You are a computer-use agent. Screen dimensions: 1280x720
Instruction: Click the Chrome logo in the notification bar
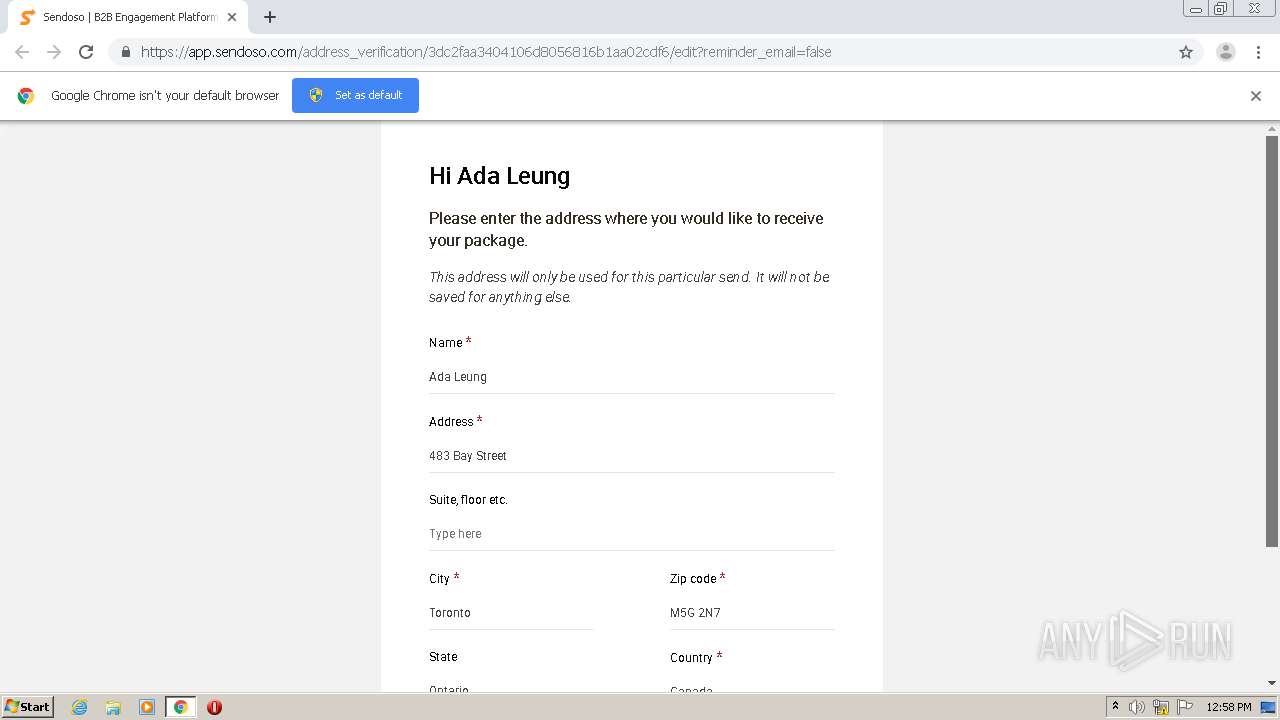coord(26,96)
